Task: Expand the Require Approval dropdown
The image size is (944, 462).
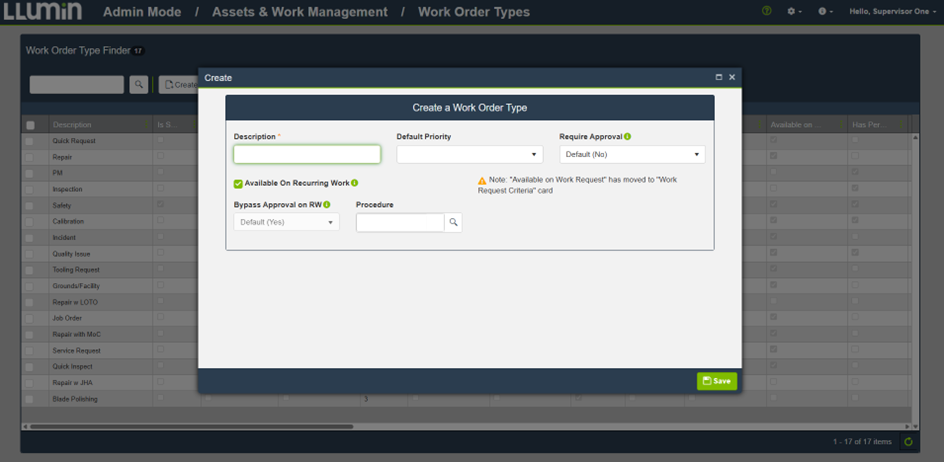Action: tap(631, 155)
